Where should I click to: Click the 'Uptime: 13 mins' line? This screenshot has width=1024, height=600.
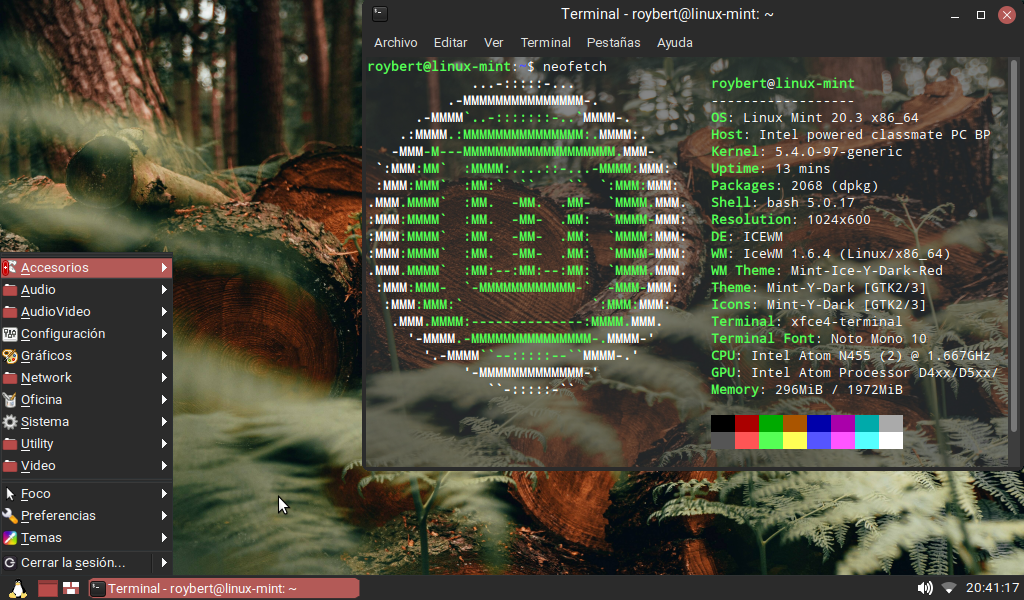point(771,168)
